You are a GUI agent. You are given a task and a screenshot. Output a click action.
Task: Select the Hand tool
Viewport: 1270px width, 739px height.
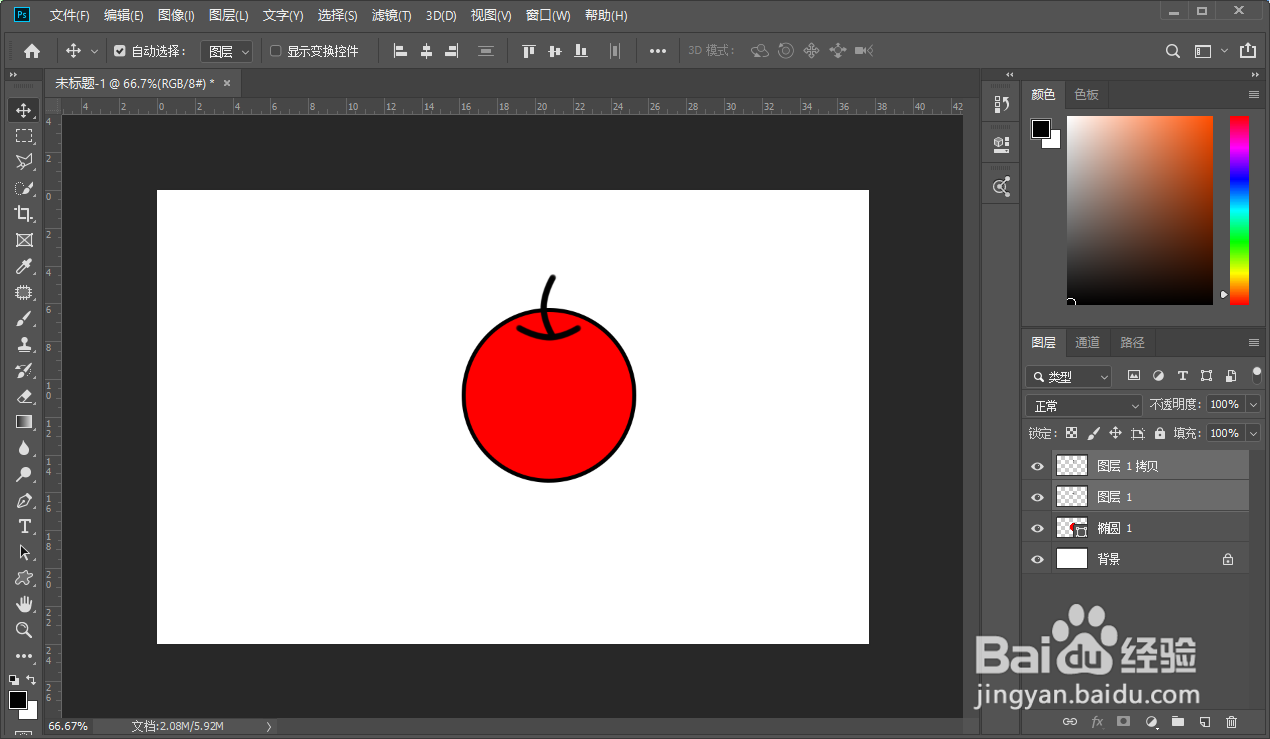click(24, 604)
